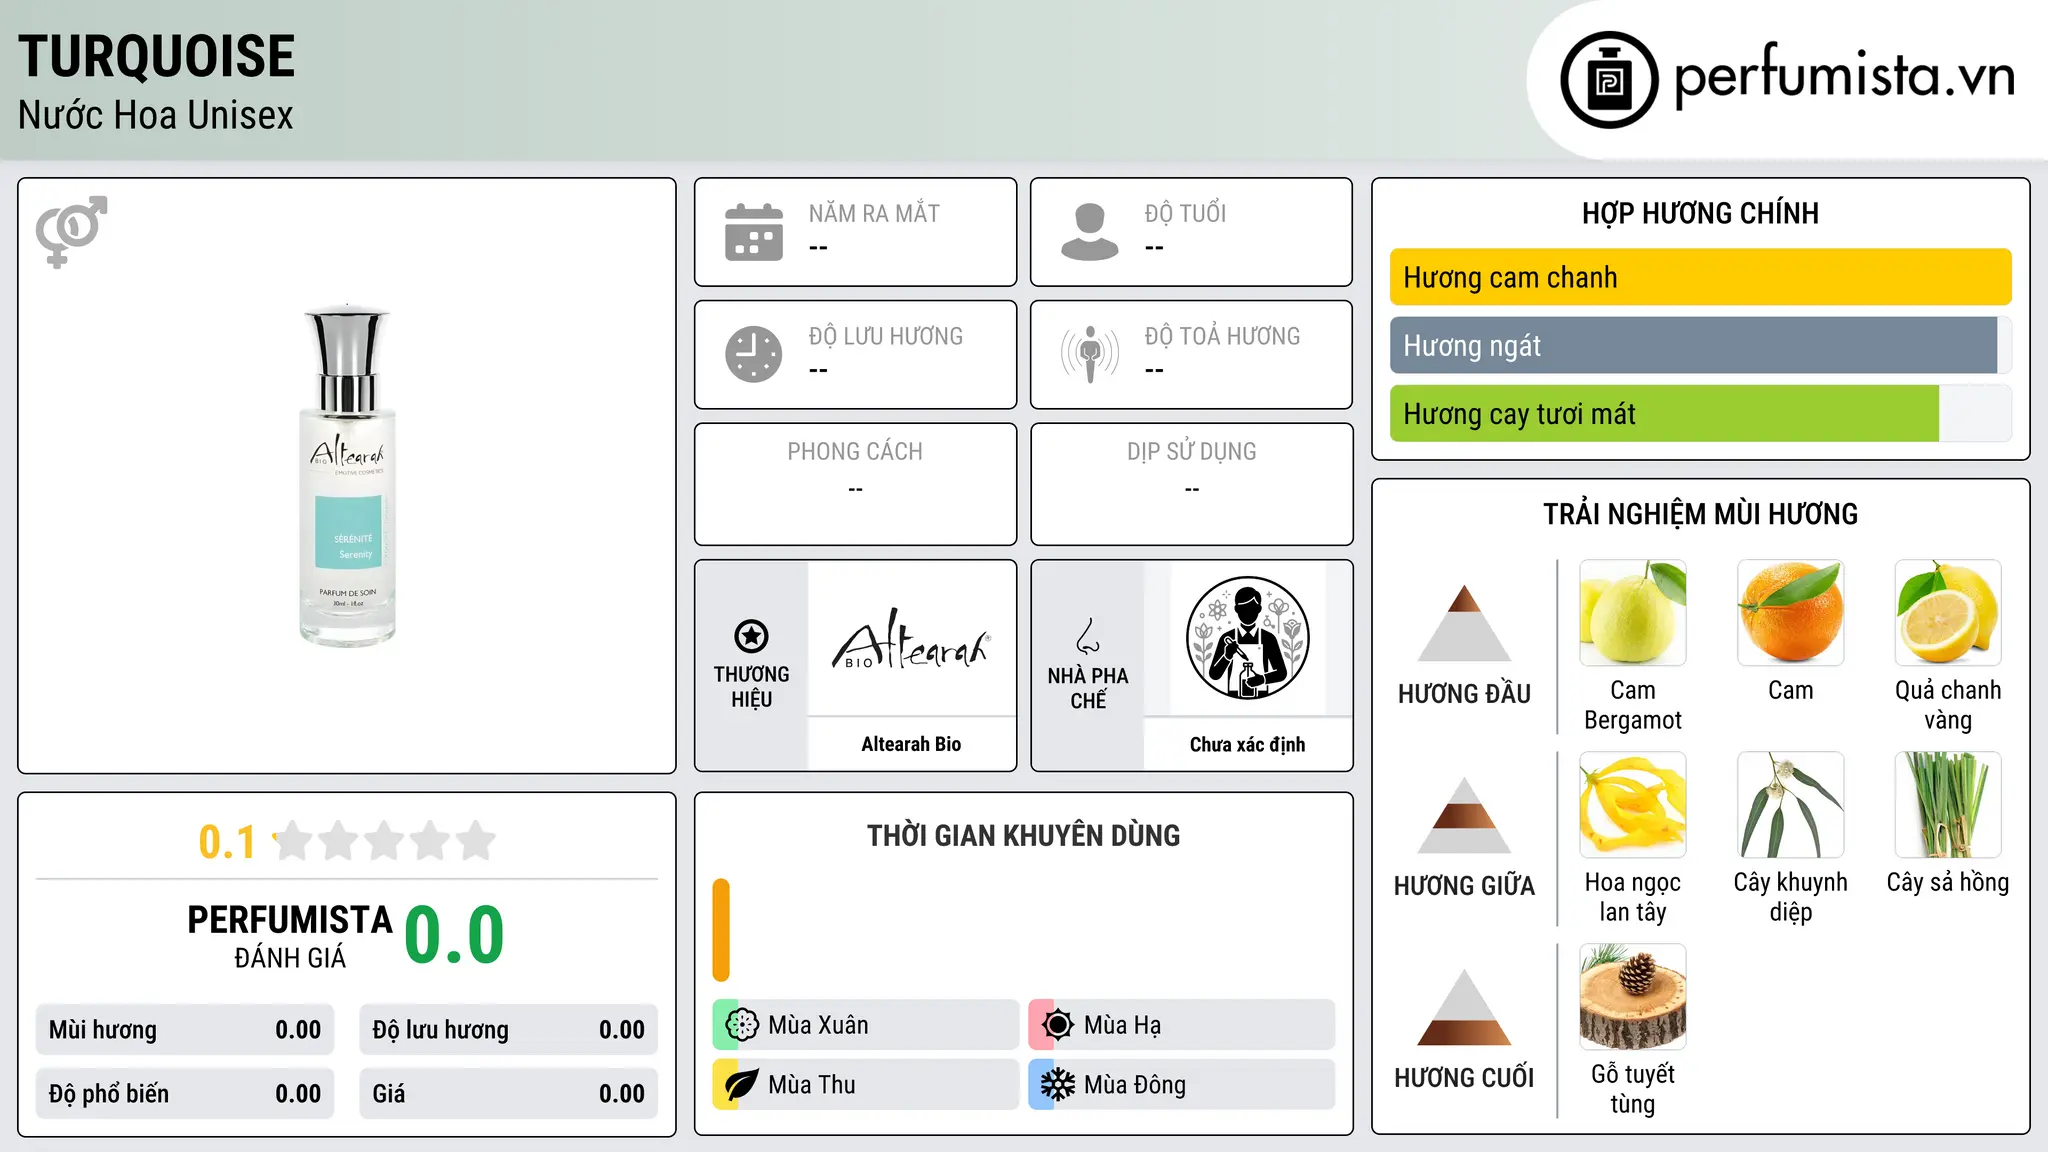Image resolution: width=2048 pixels, height=1152 pixels.
Task: Open the Cây sả hồng note image
Action: tap(1948, 805)
